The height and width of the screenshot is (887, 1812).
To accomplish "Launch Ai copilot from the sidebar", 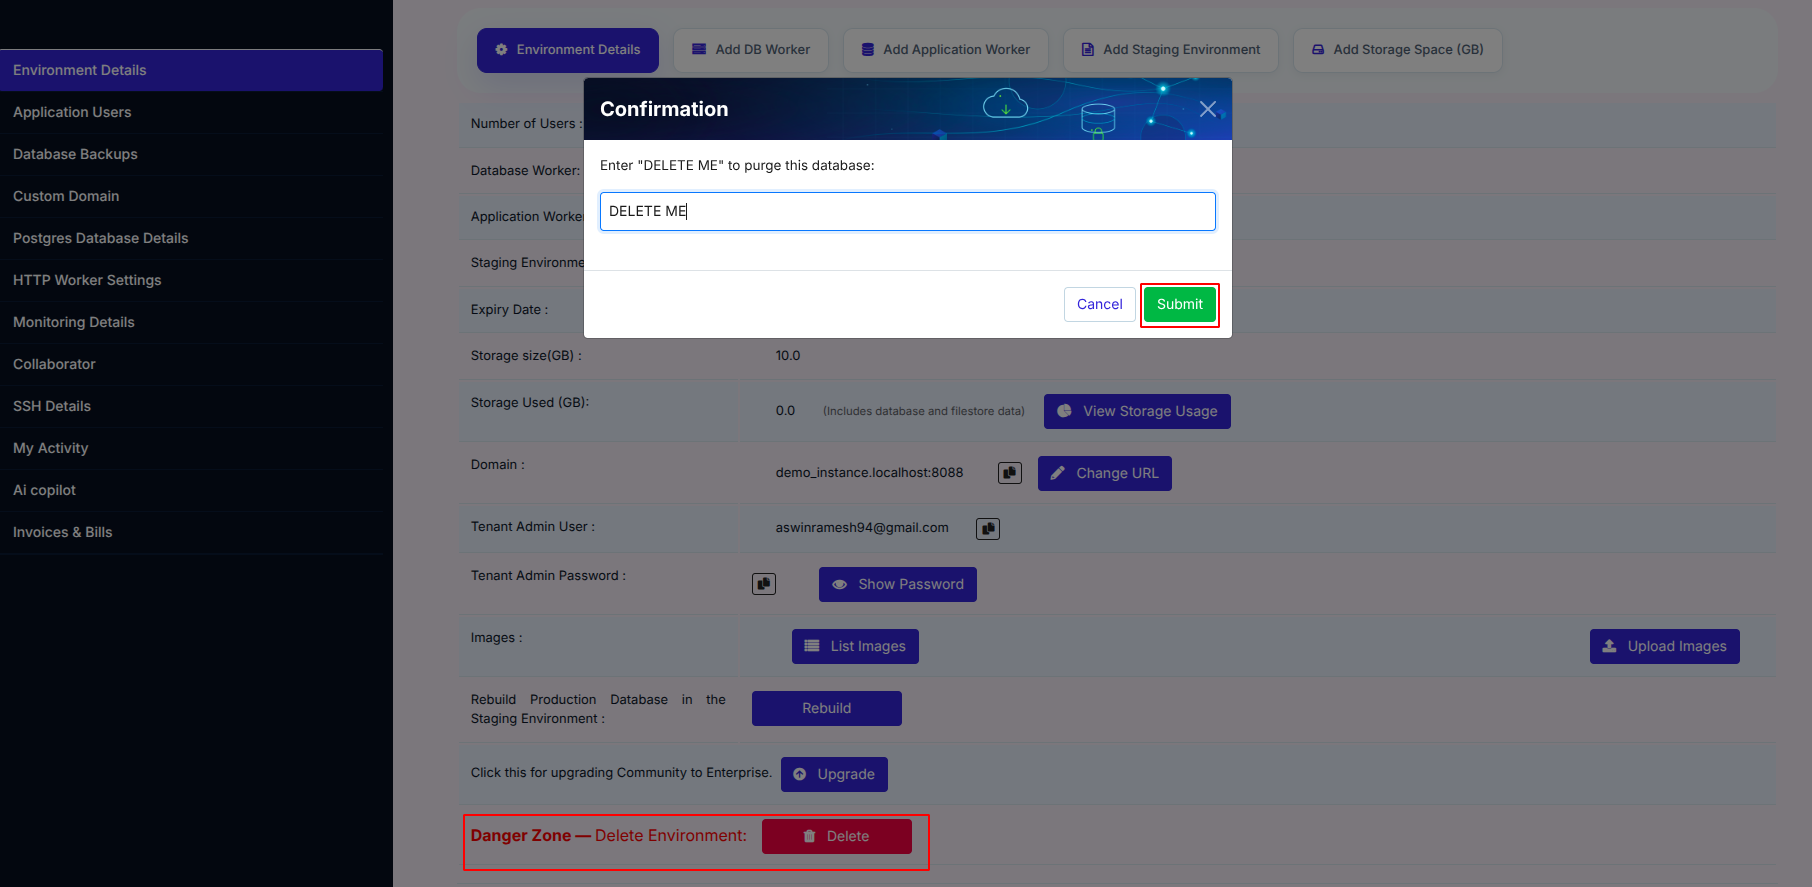I will click(x=191, y=490).
